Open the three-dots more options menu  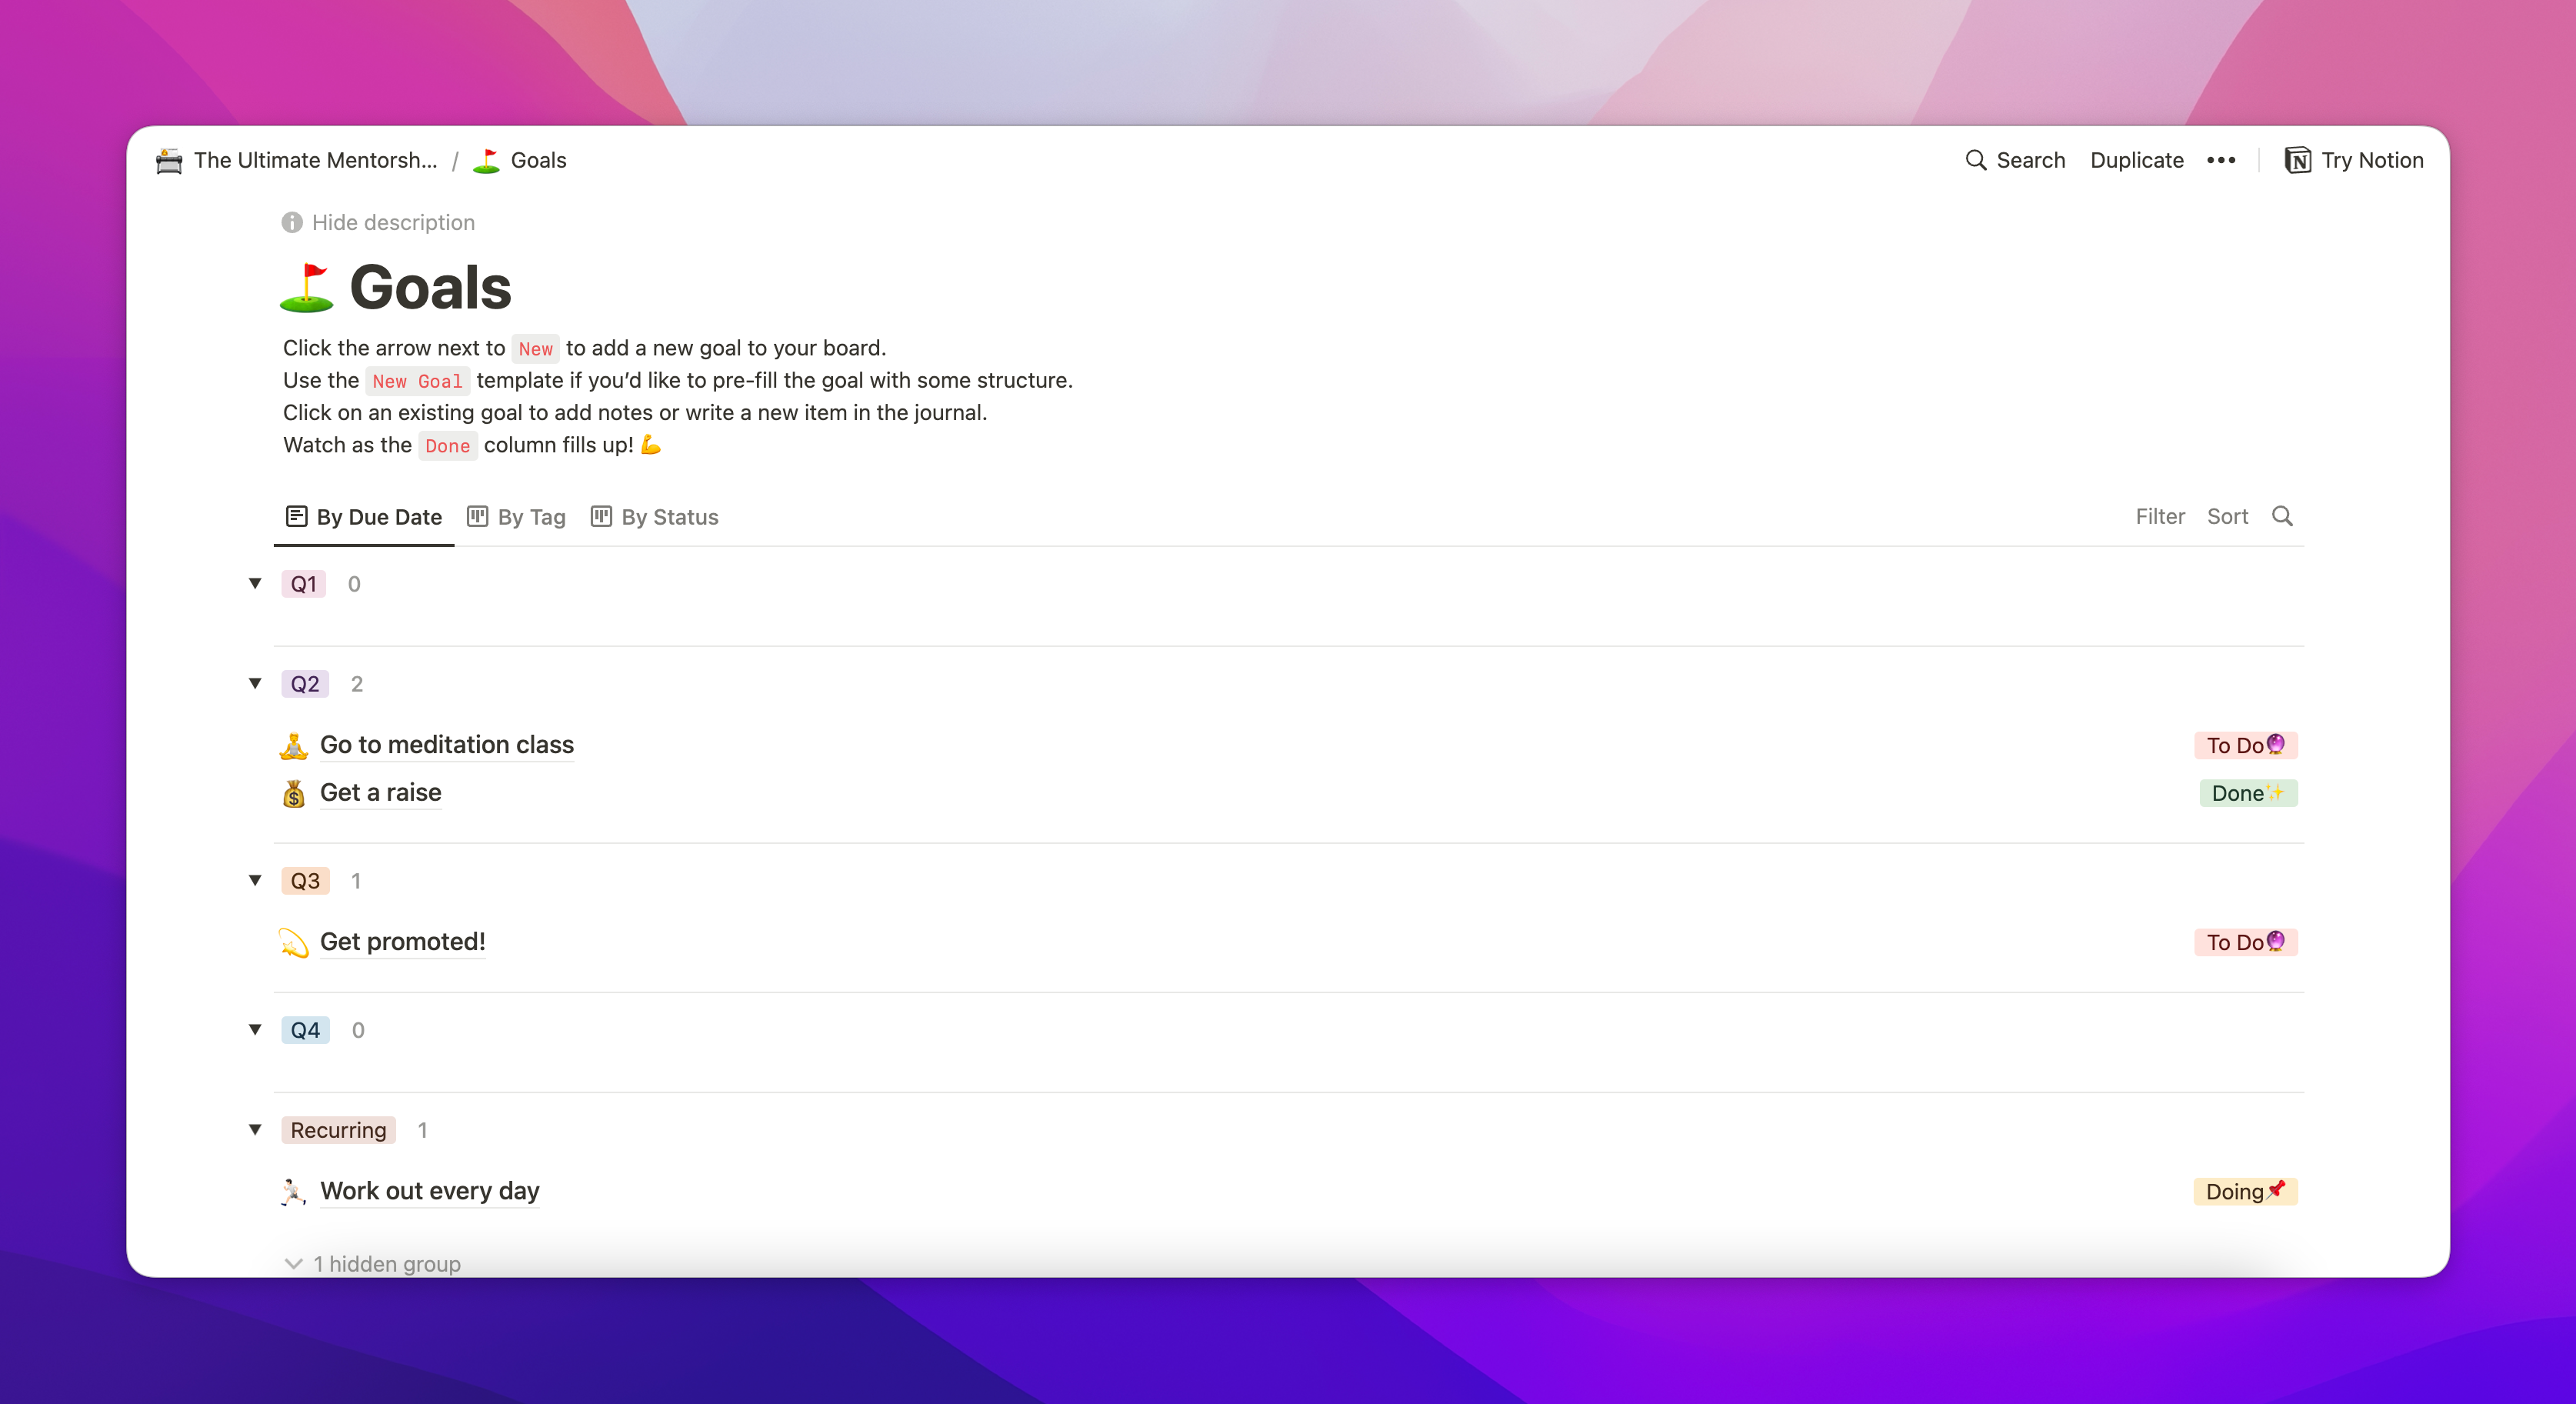[x=2220, y=160]
